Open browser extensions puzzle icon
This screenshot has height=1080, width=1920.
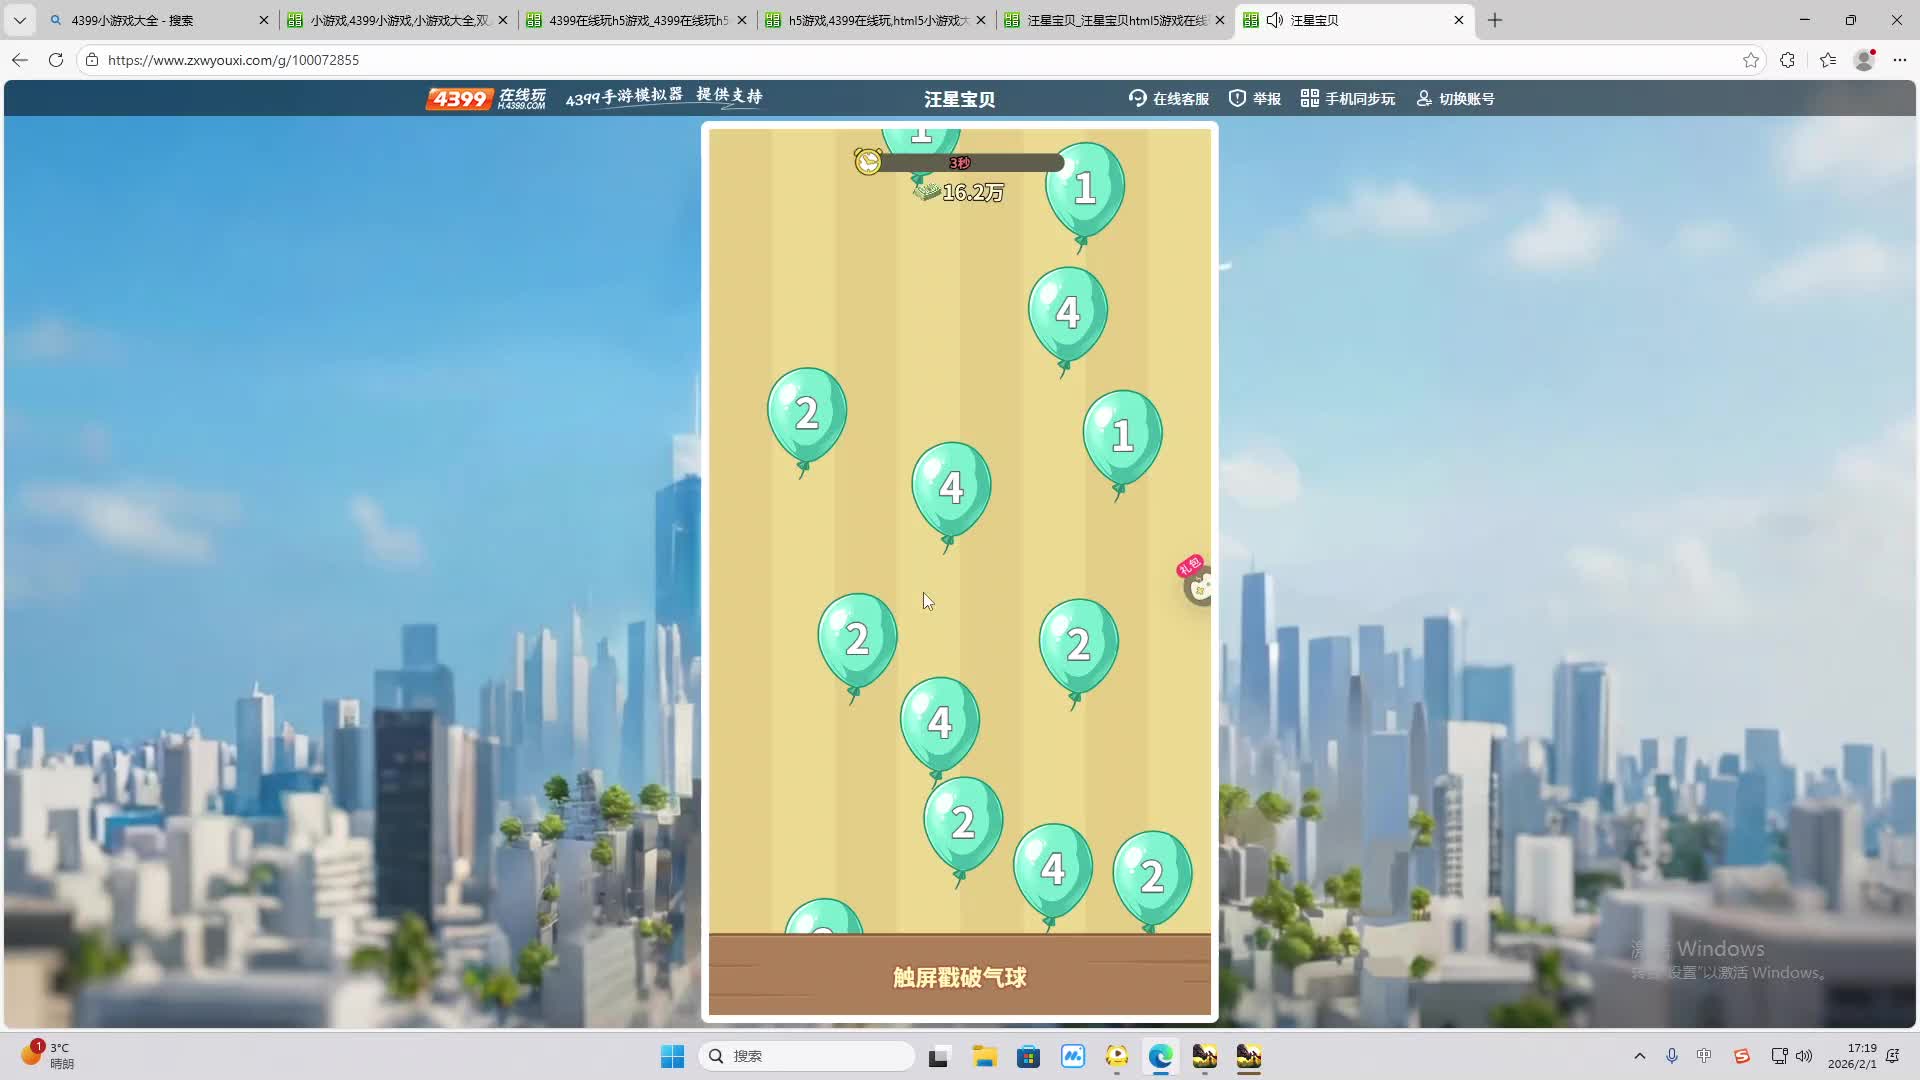[1787, 60]
